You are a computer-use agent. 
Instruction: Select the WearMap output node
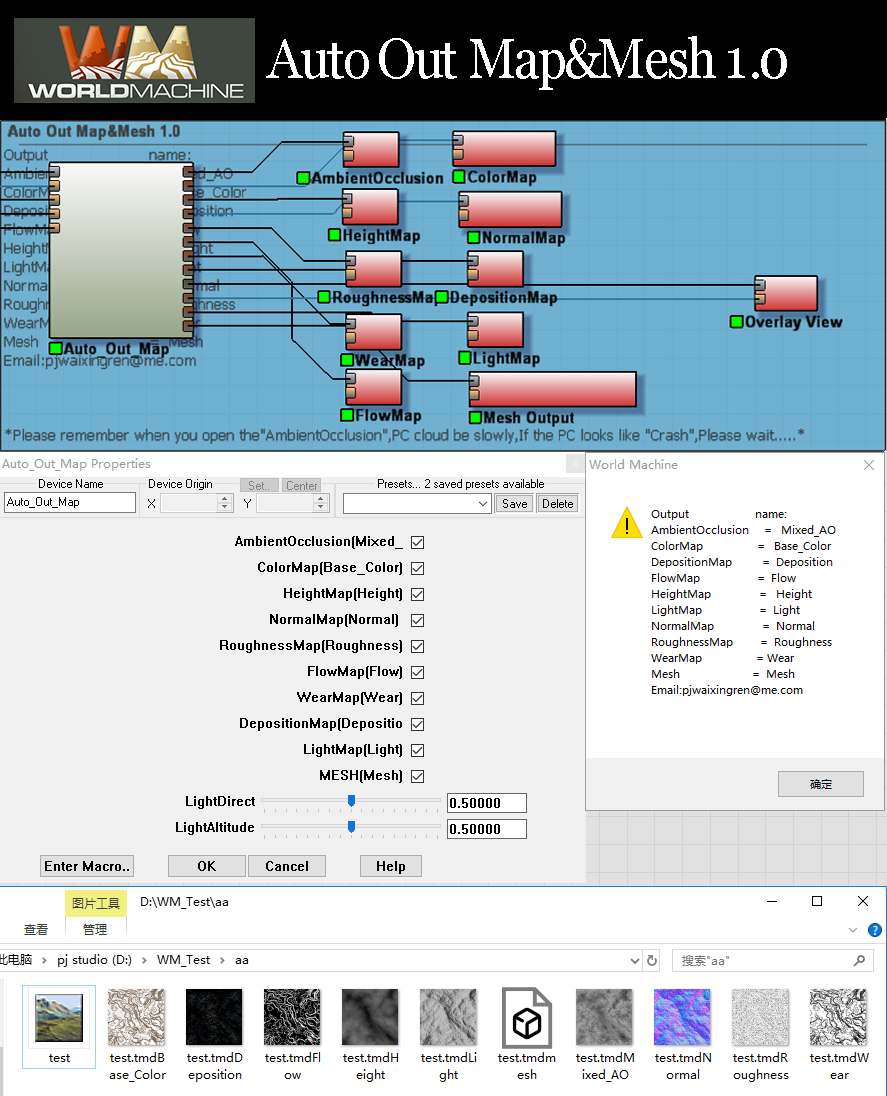click(x=373, y=331)
